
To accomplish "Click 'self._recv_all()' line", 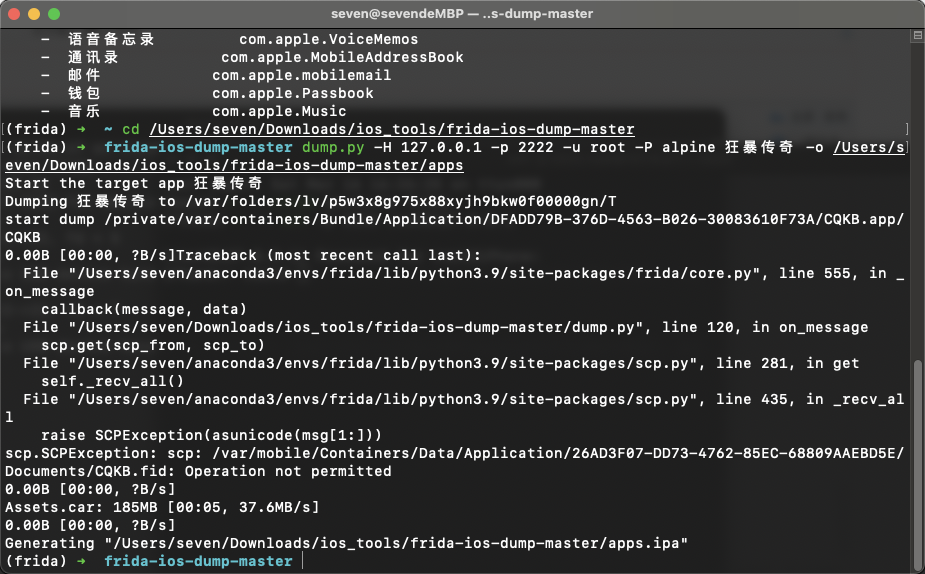I will tap(112, 381).
